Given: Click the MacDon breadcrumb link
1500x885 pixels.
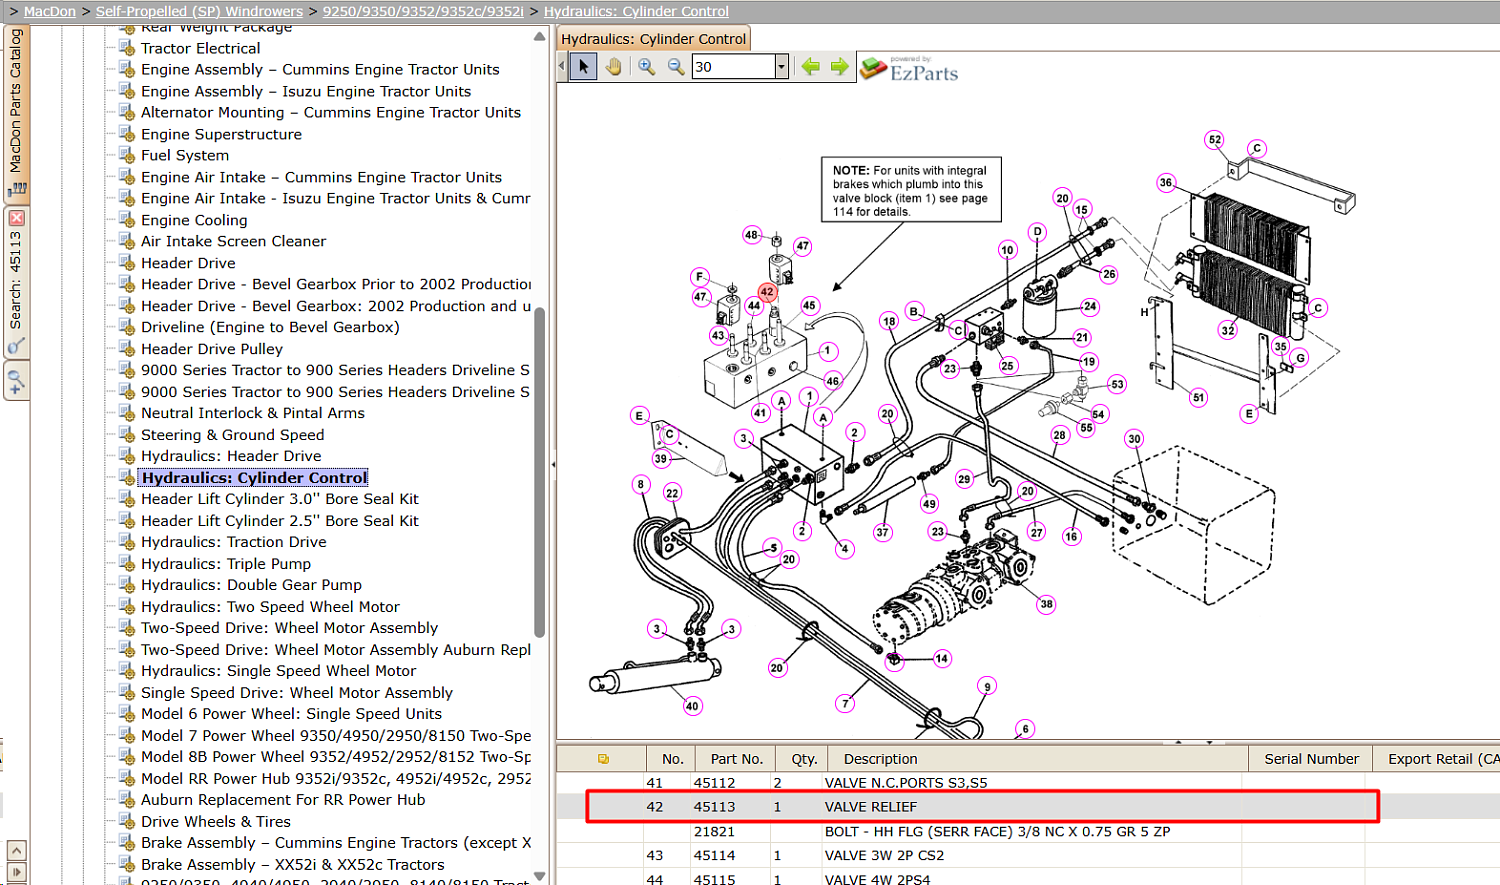Looking at the screenshot, I should click(50, 11).
